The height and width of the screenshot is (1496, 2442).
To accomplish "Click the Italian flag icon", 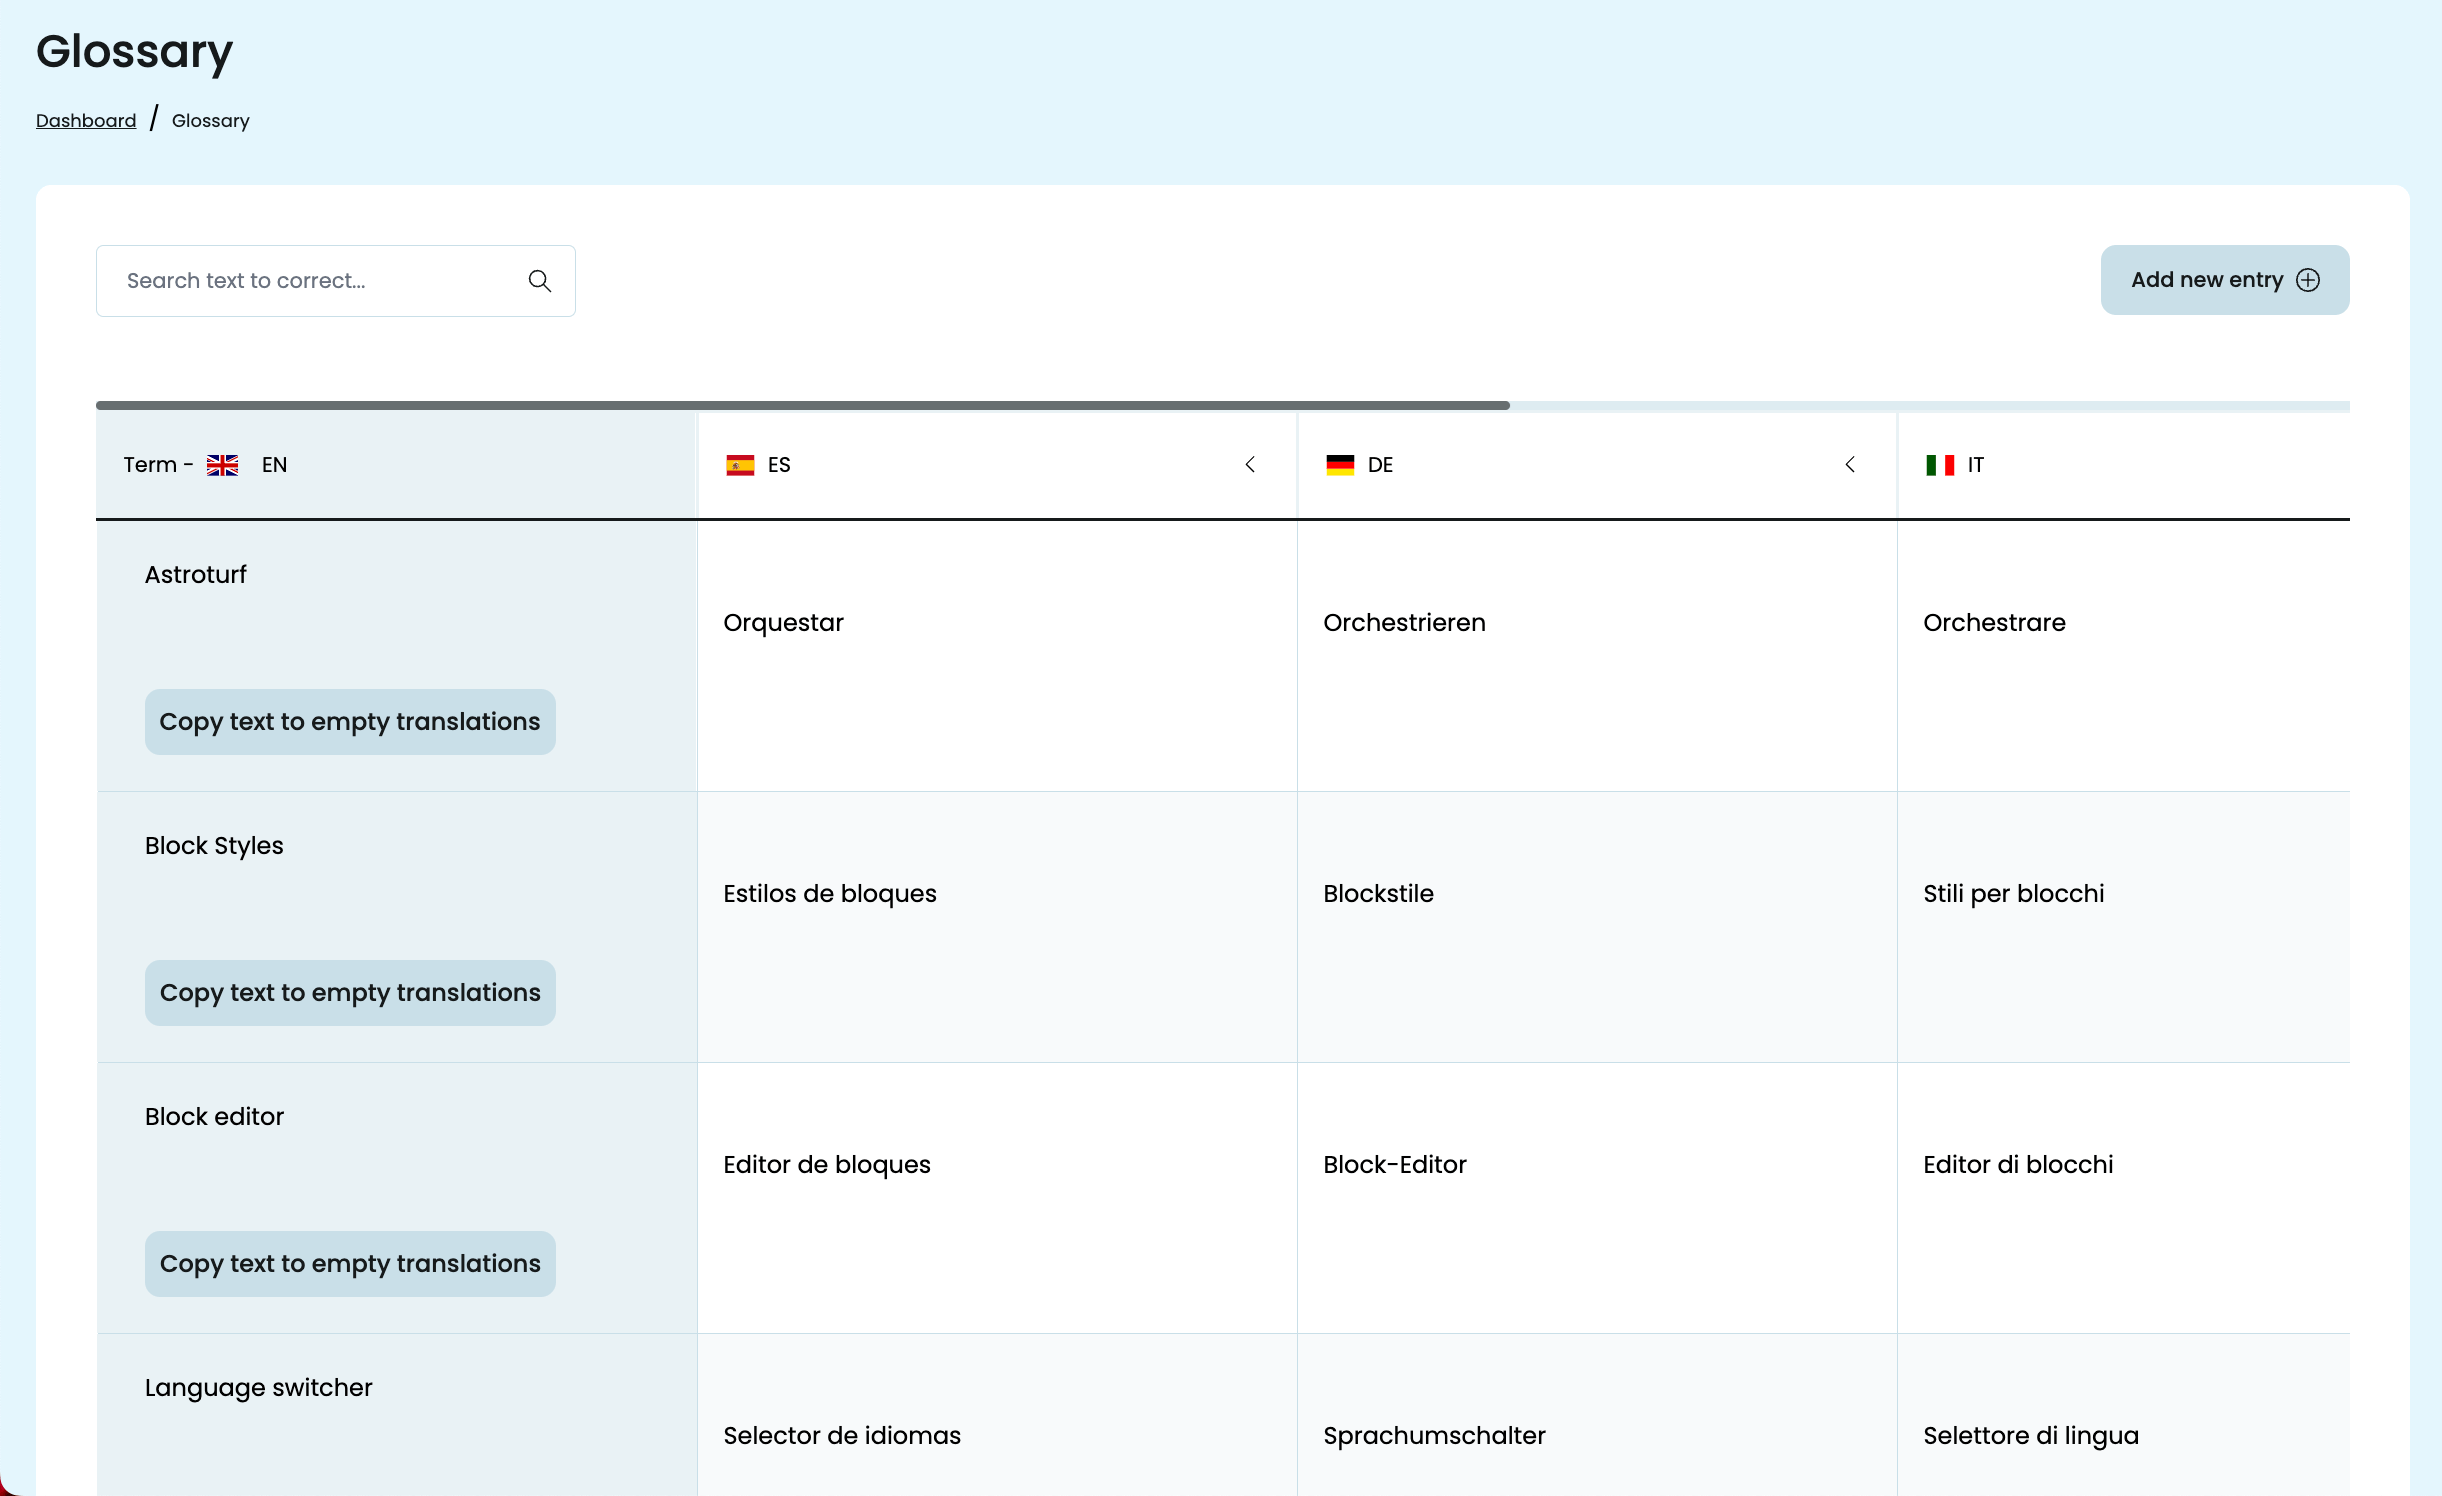I will 1939,465.
